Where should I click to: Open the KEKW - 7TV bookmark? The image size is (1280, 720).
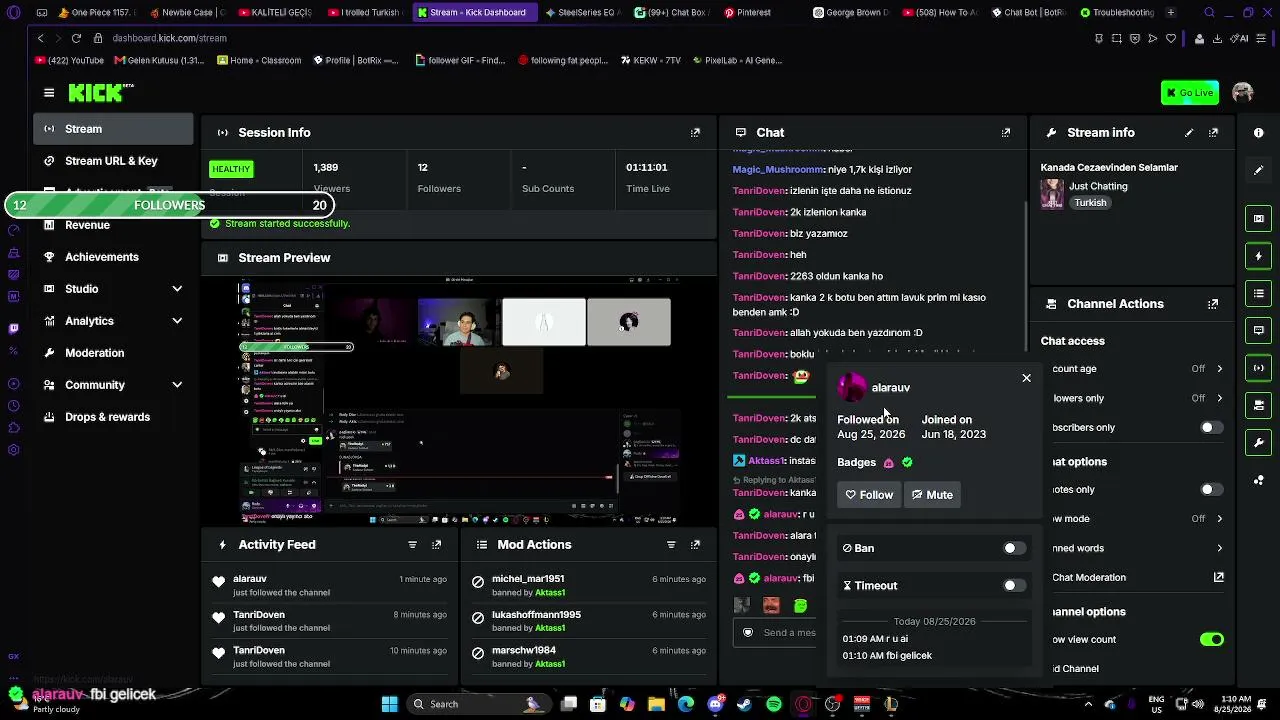[x=649, y=60]
